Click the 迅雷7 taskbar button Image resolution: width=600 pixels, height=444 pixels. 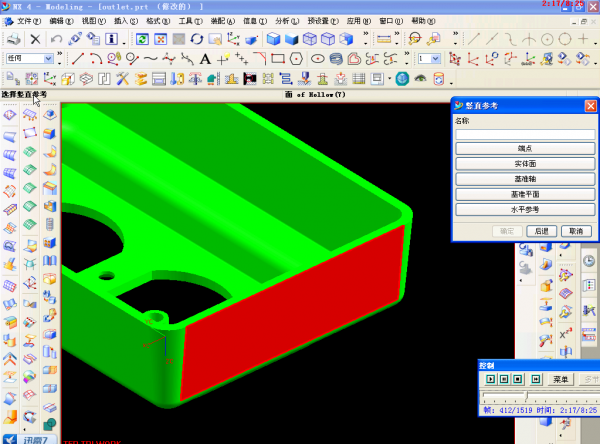coord(30,439)
